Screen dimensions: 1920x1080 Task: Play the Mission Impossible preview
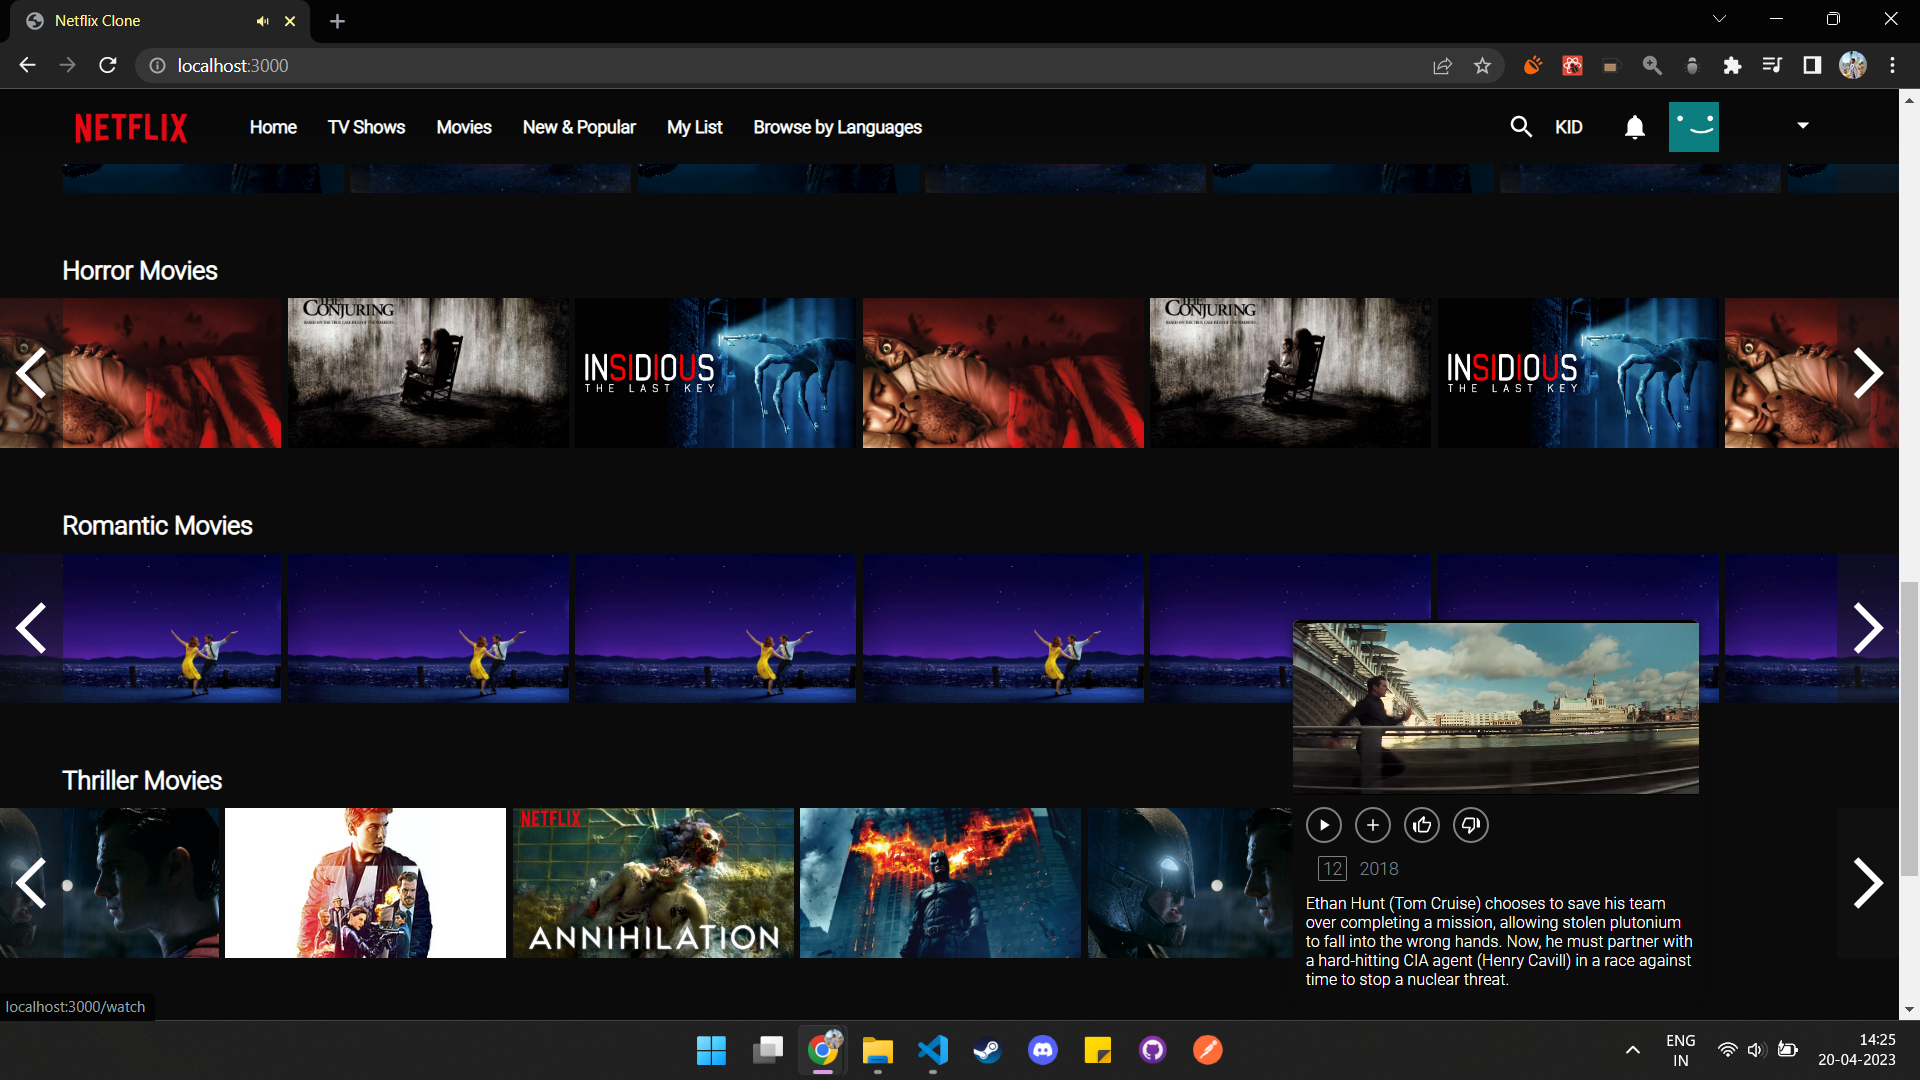coord(1324,824)
